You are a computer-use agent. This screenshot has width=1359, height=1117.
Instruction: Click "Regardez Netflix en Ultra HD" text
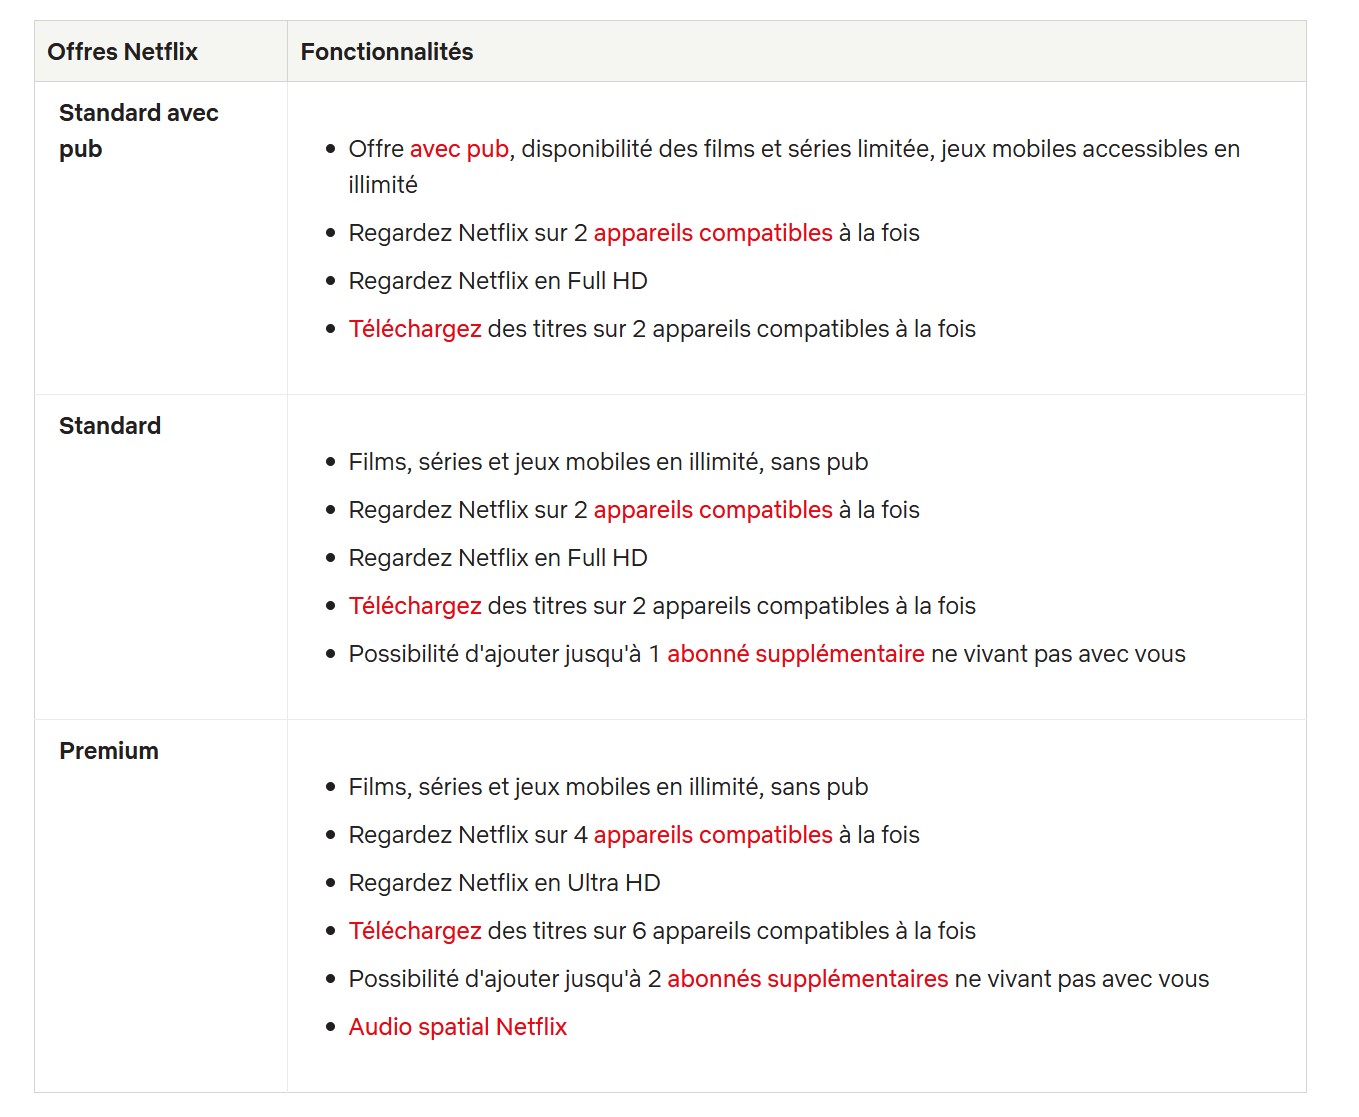tap(504, 883)
